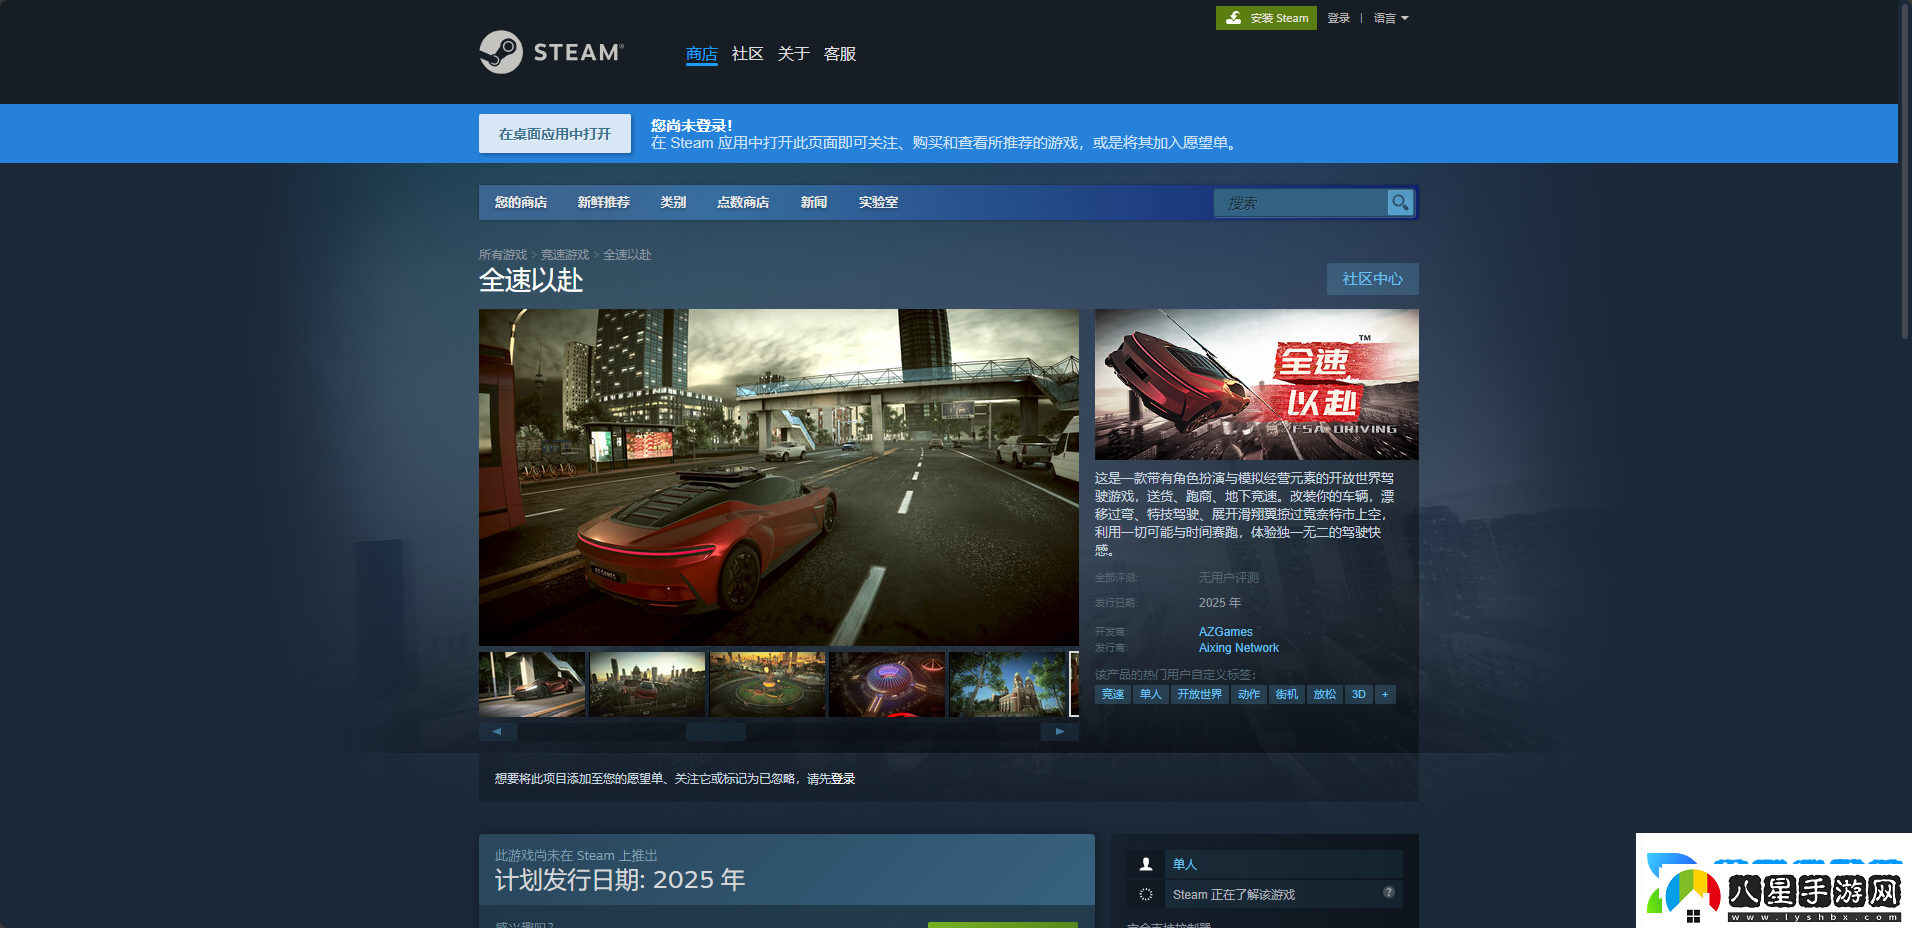
Task: Click the Steam learning spinner icon
Action: (x=1146, y=894)
